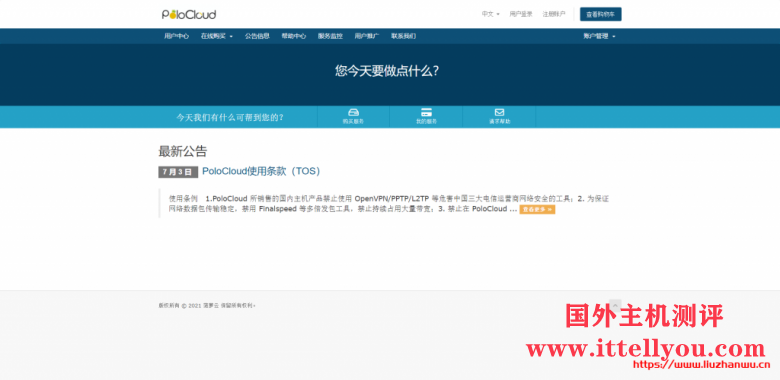Open the 请求帮助 envelope icon tile
The height and width of the screenshot is (380, 780).
click(x=499, y=116)
